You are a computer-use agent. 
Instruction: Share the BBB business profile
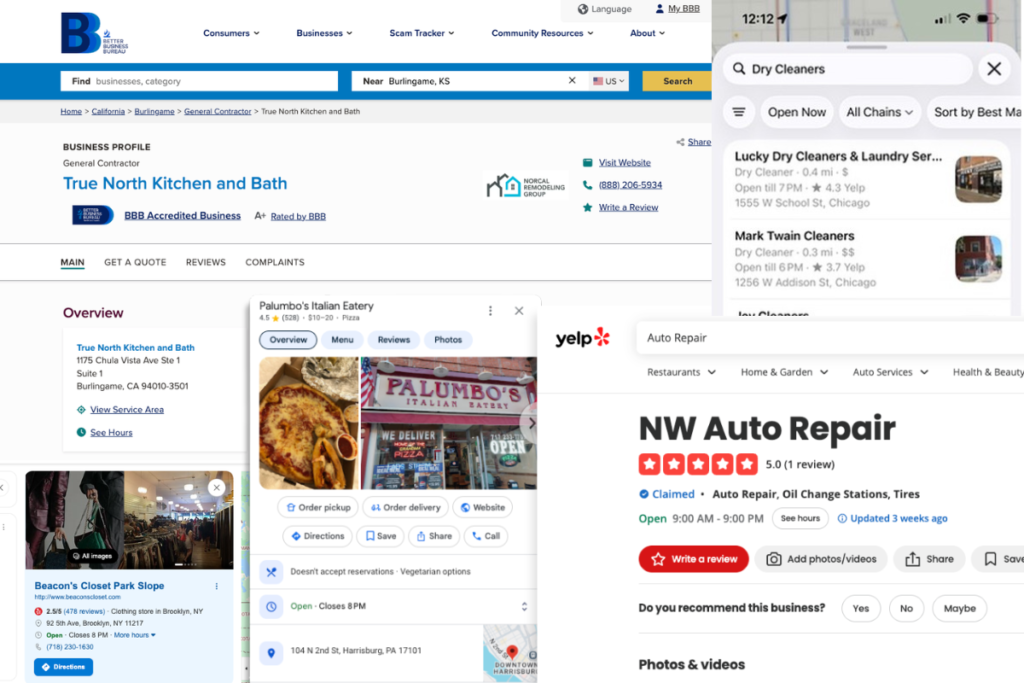click(x=694, y=142)
